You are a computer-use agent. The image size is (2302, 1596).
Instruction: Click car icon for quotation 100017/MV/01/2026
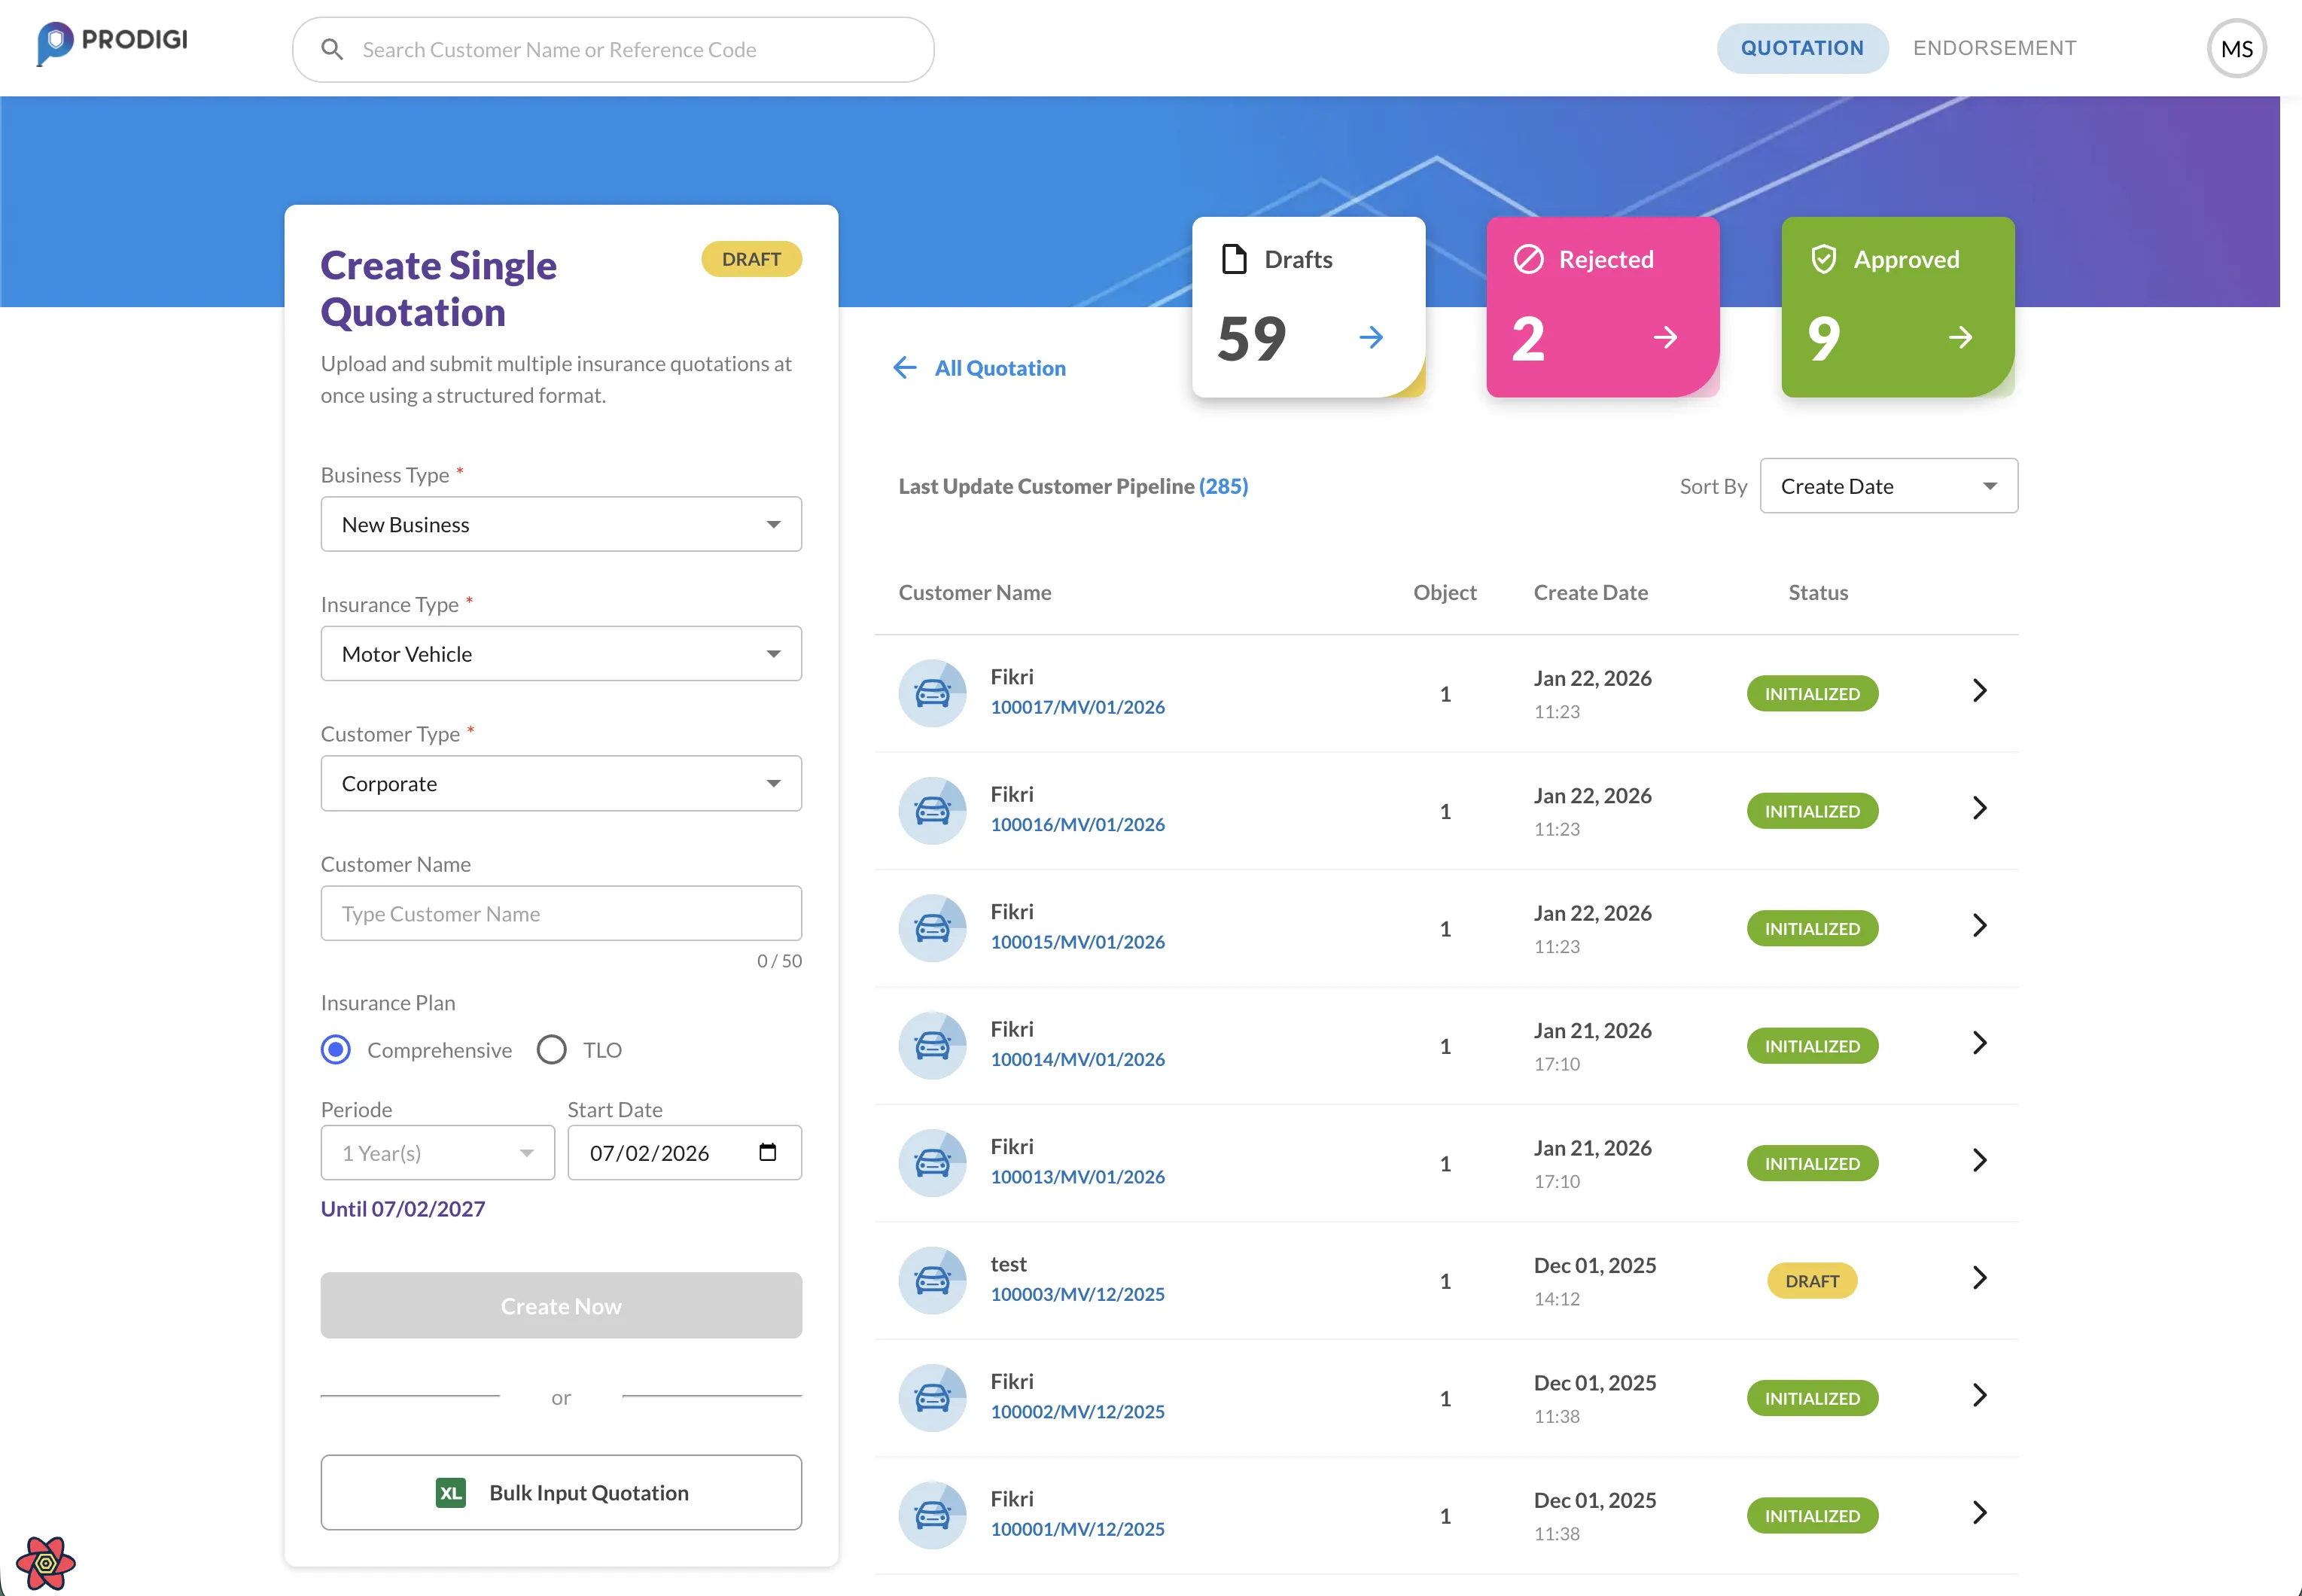932,692
